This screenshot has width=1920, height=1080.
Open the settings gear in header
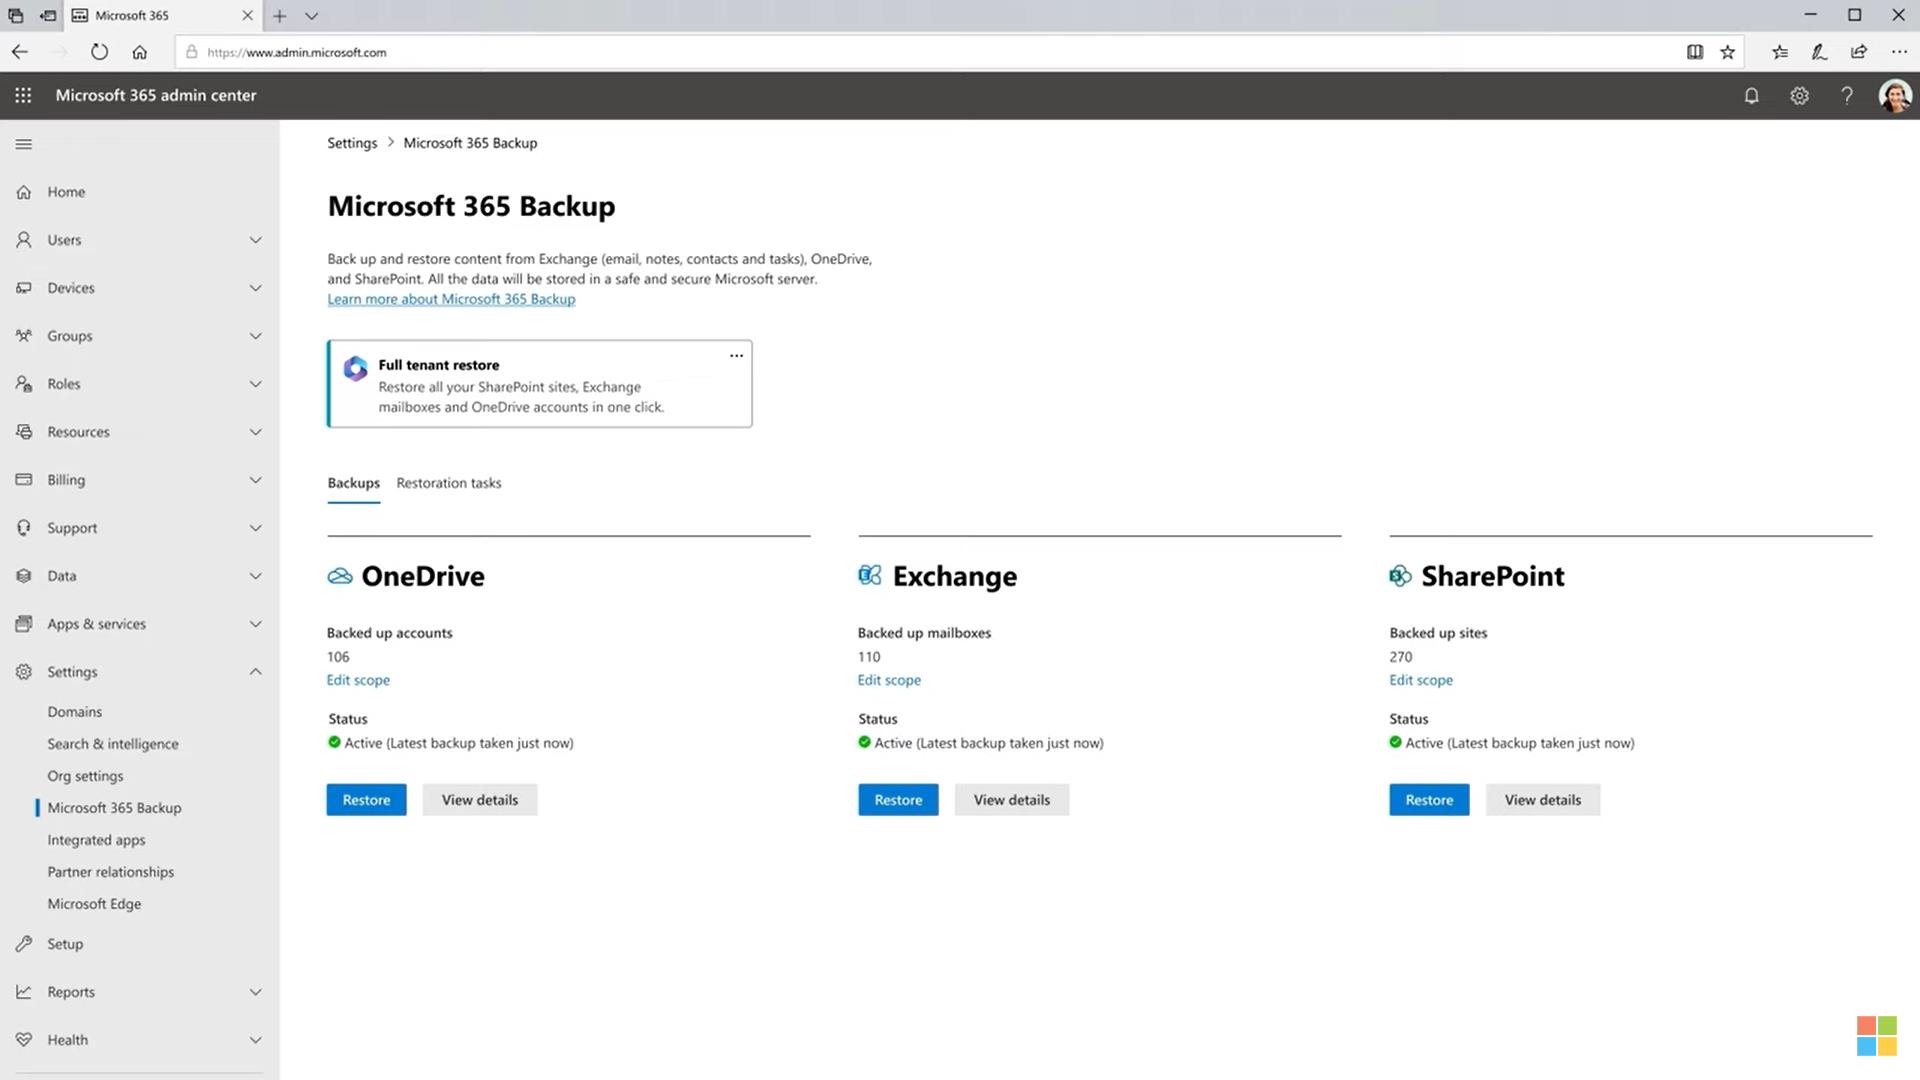point(1799,96)
